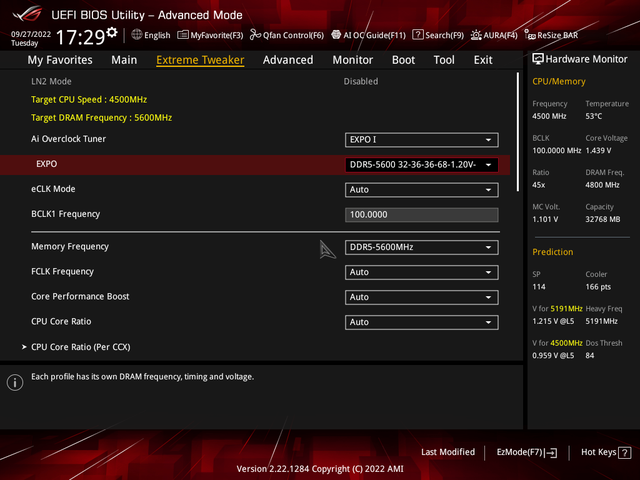The image size is (640, 480).
Task: Click the 45x ratio value
Action: [x=538, y=185]
